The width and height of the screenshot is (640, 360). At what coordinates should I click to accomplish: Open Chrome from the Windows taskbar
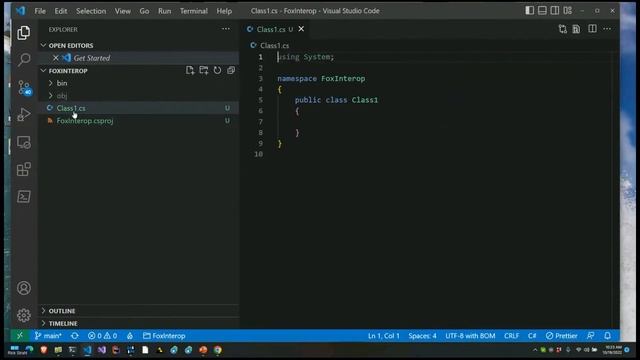click(x=218, y=350)
